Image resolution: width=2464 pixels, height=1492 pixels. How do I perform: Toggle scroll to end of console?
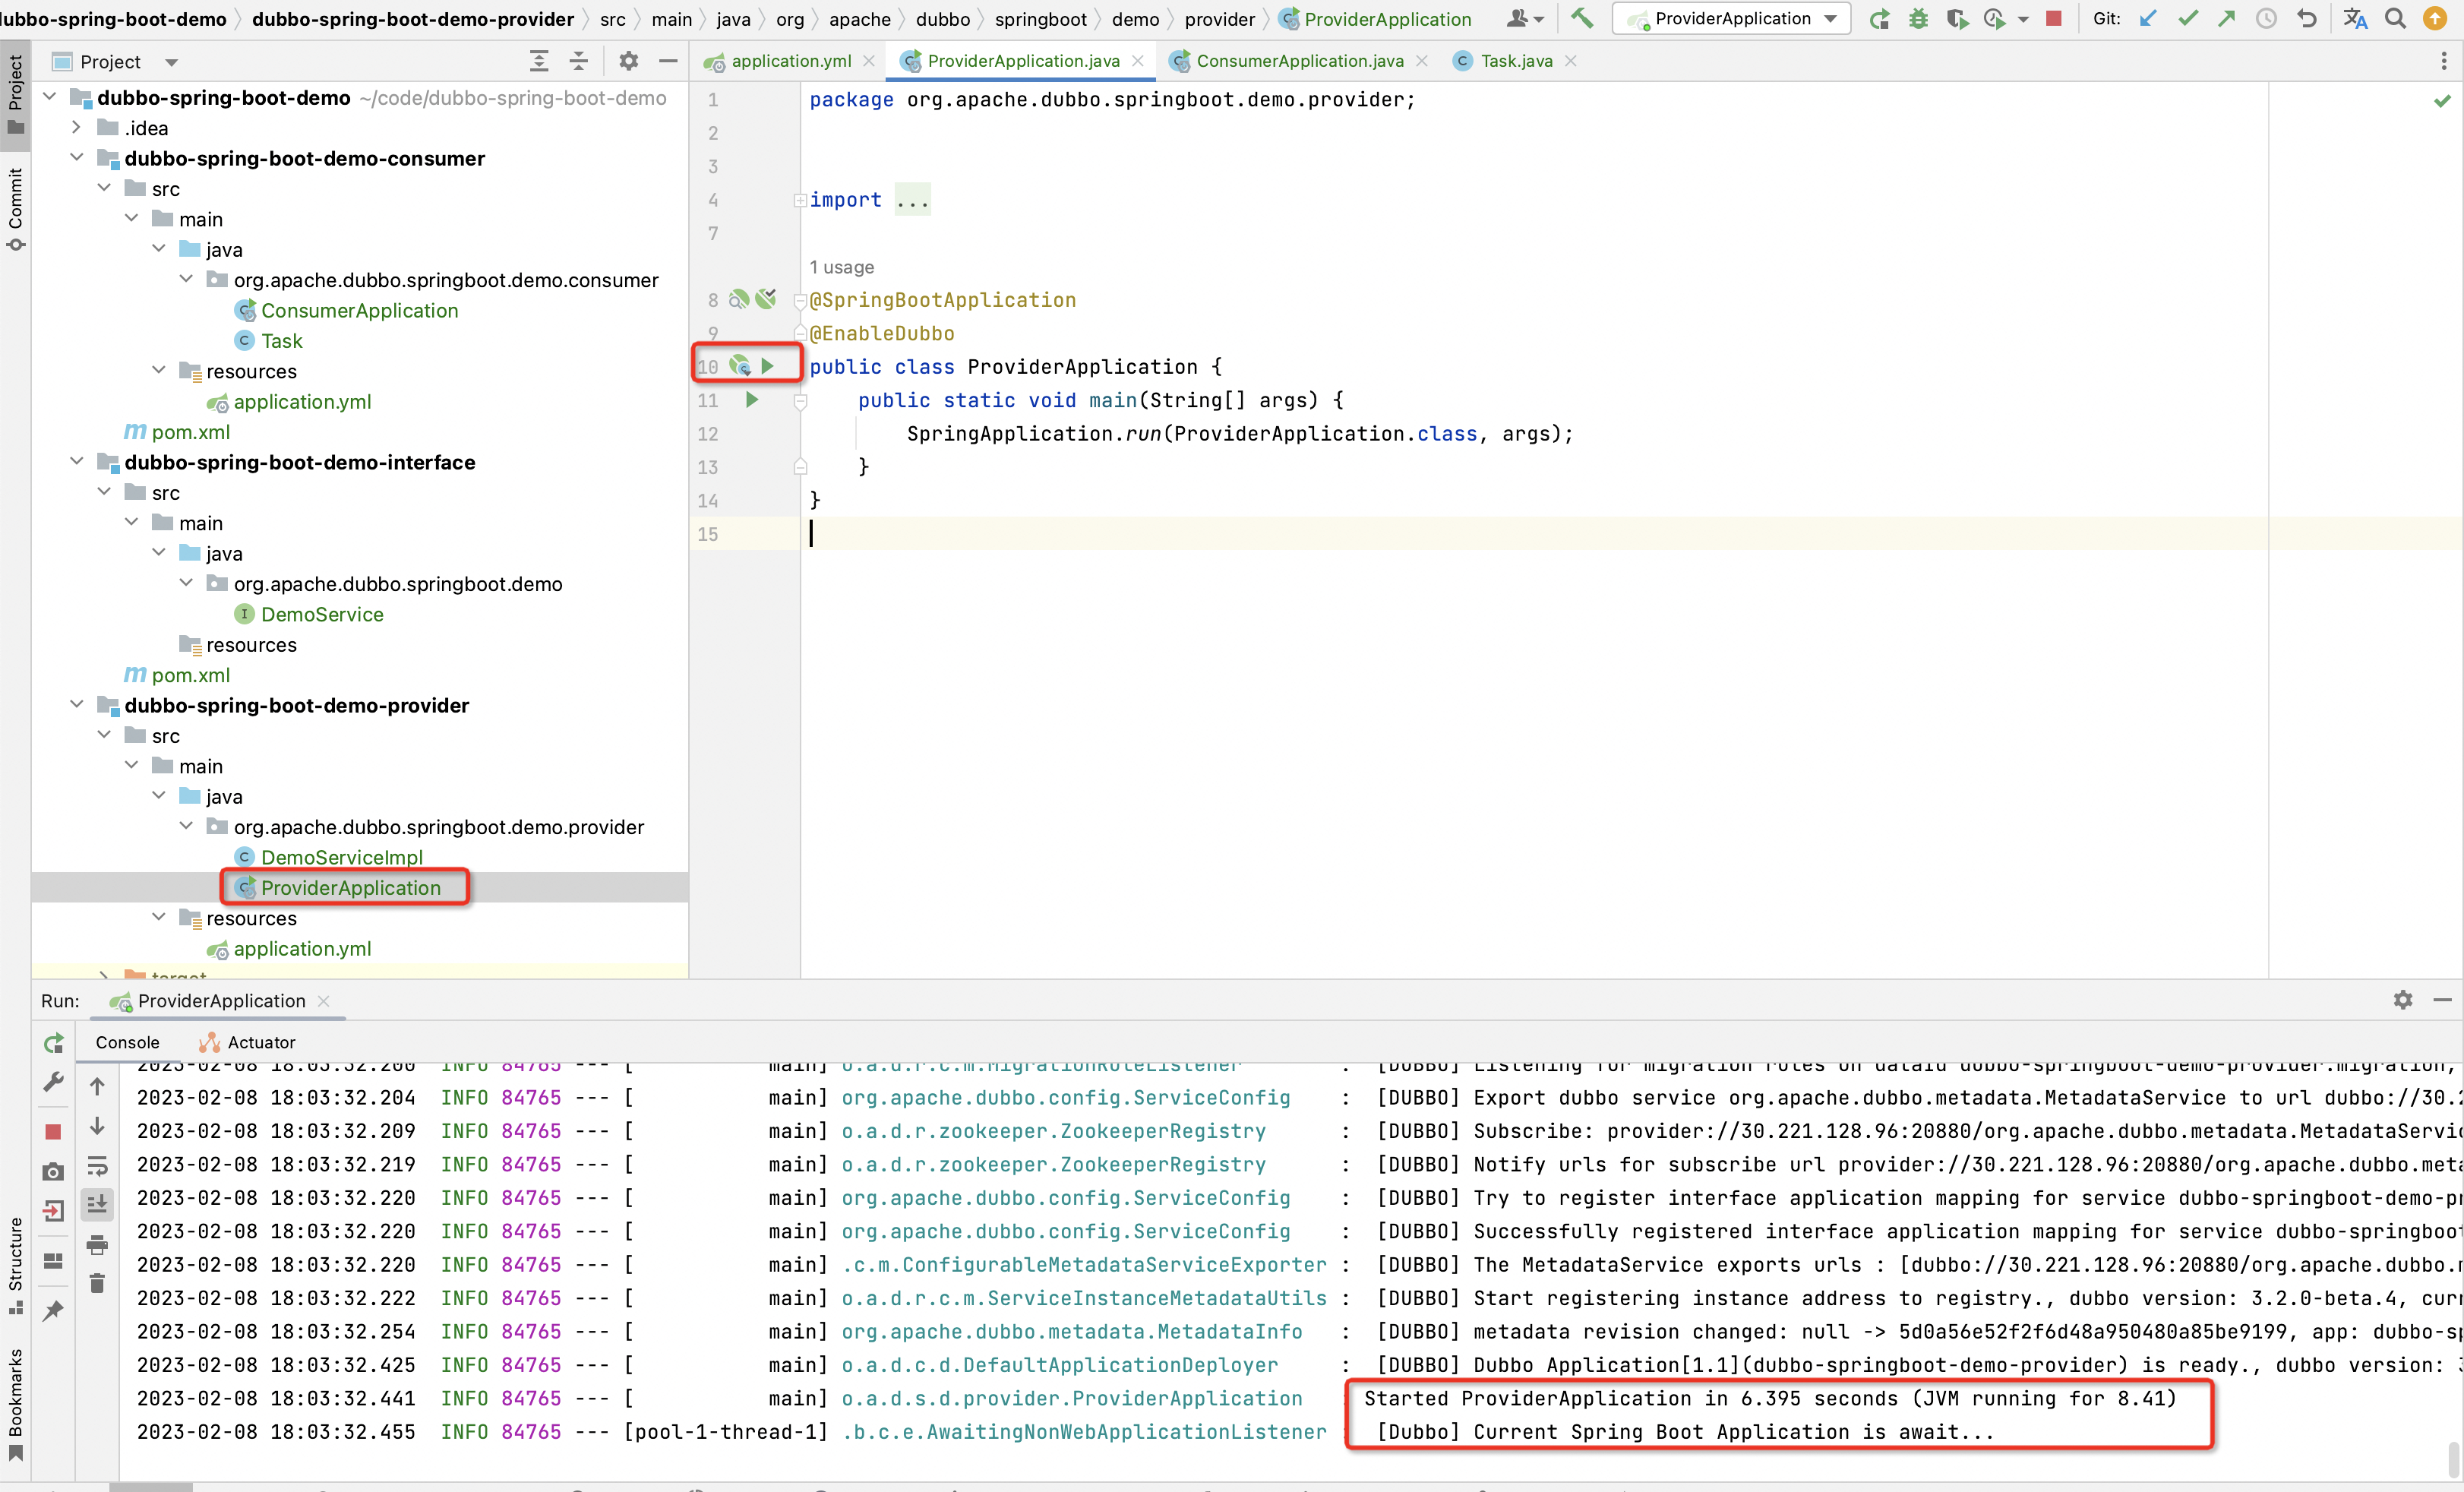[x=97, y=1205]
